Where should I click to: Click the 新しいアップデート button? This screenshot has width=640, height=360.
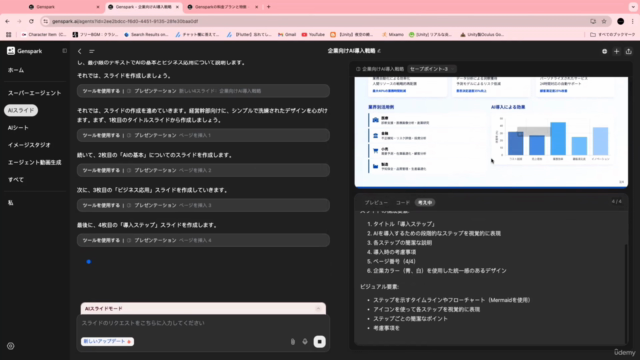pos(107,341)
